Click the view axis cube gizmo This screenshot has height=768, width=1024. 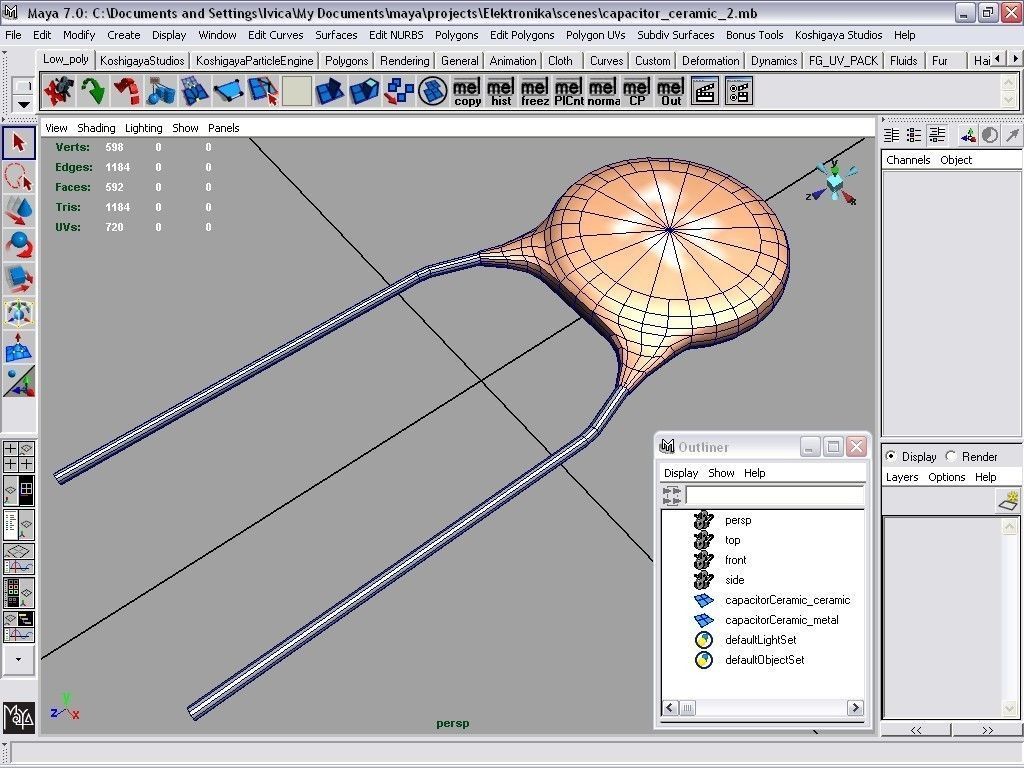click(835, 183)
